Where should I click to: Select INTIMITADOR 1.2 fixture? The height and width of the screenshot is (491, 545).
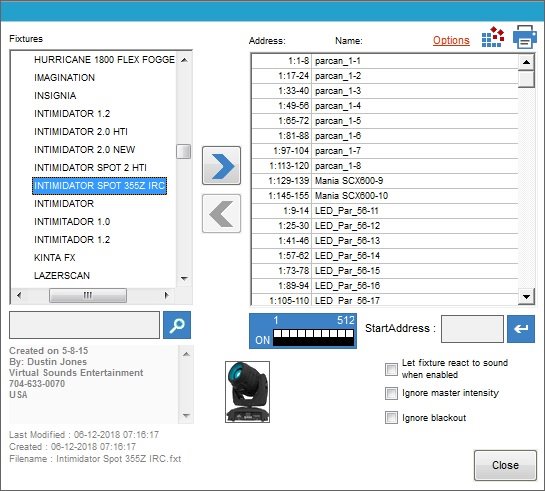click(72, 240)
